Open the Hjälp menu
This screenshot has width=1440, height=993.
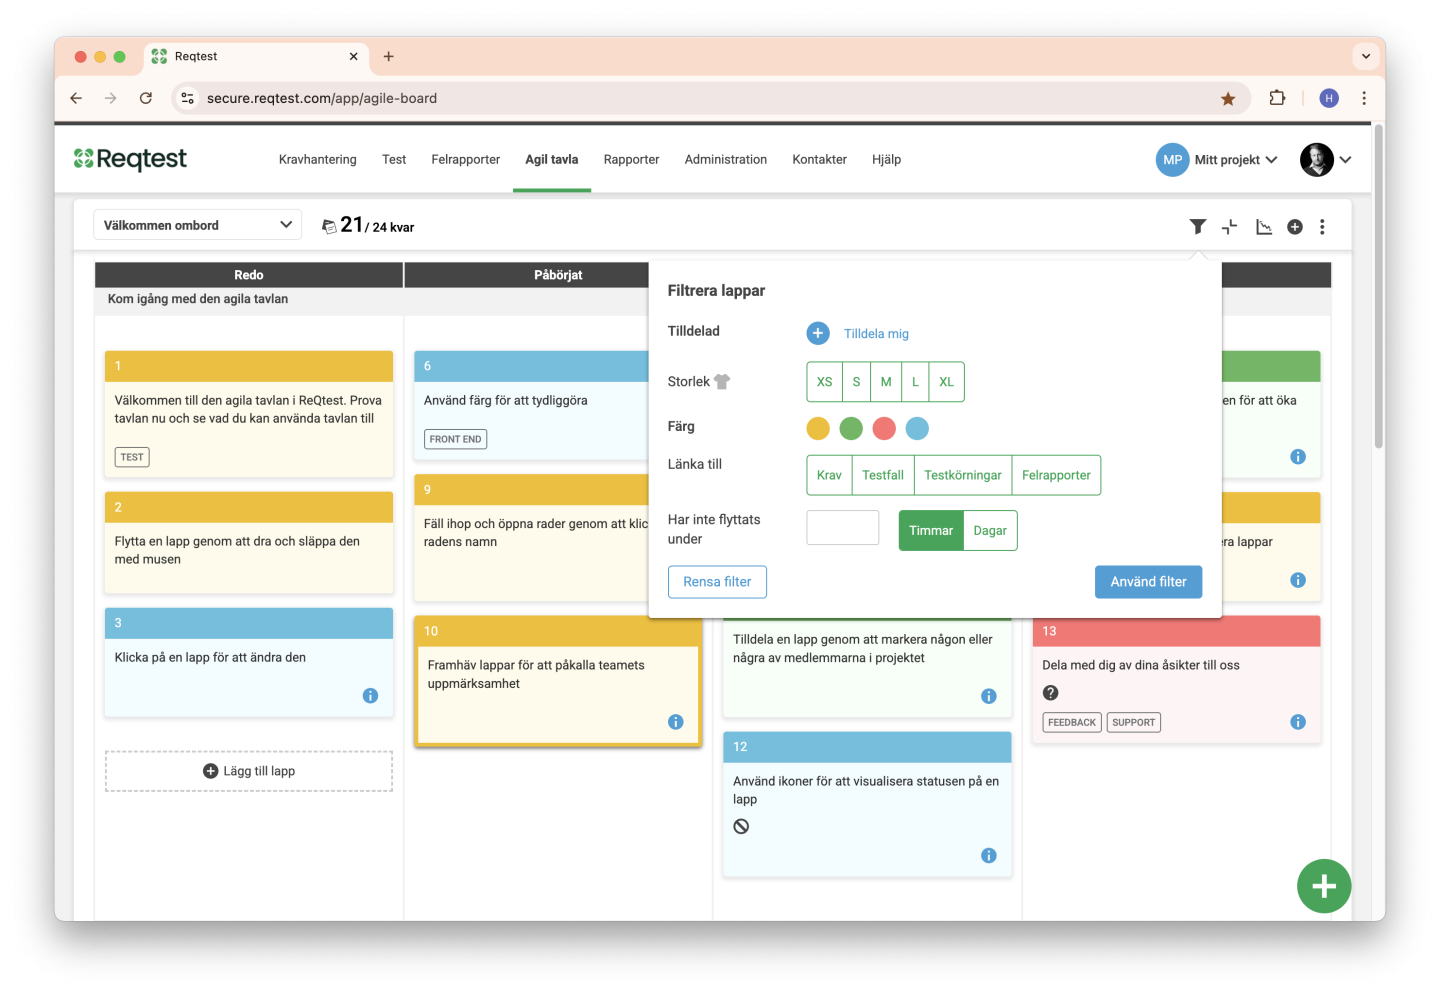click(x=886, y=160)
